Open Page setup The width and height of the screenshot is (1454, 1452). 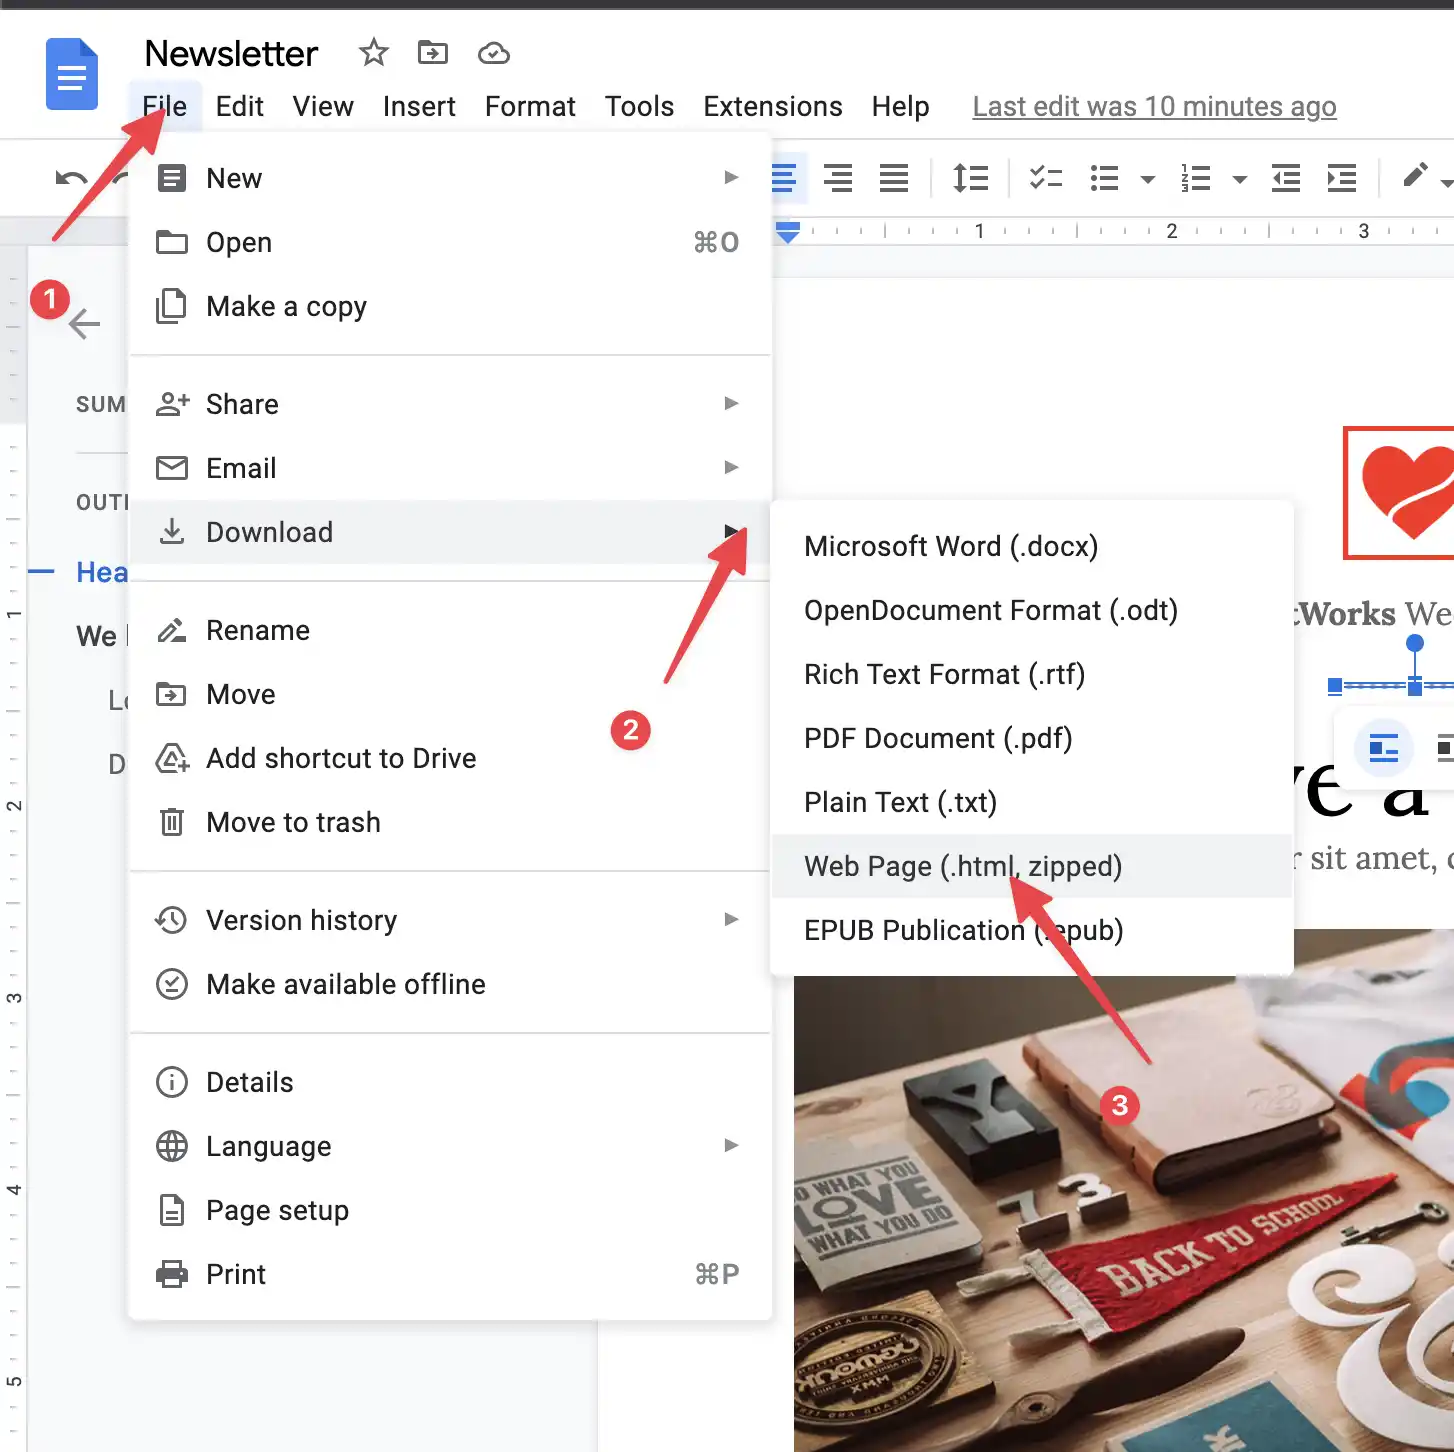point(450,1210)
